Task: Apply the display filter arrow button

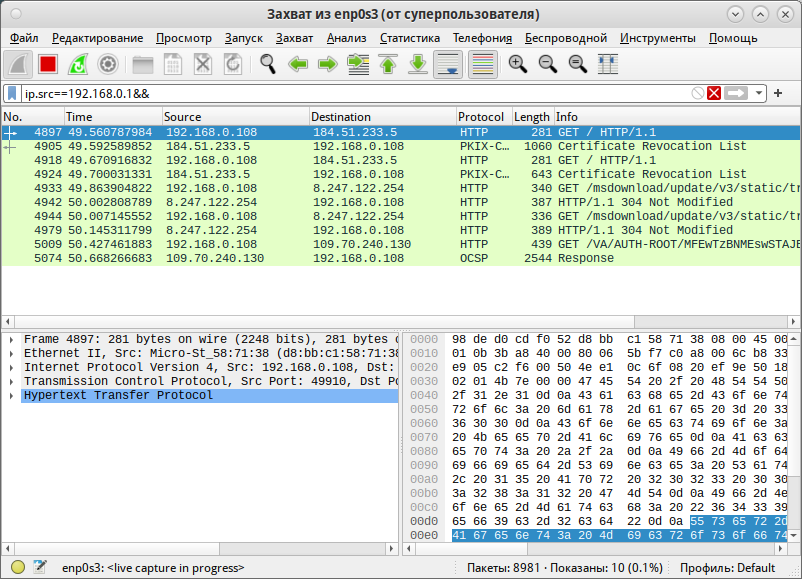Action: [736, 93]
